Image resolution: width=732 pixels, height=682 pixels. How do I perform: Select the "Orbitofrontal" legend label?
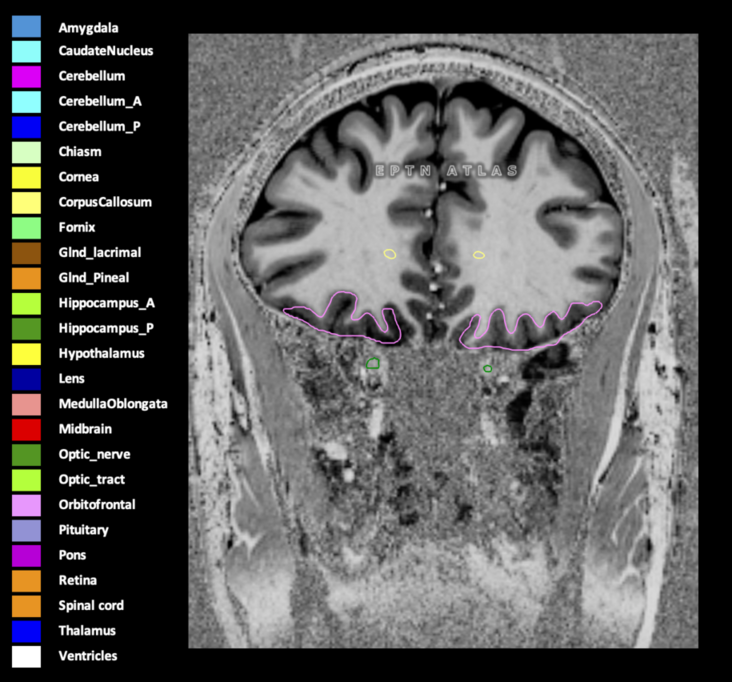tap(97, 505)
